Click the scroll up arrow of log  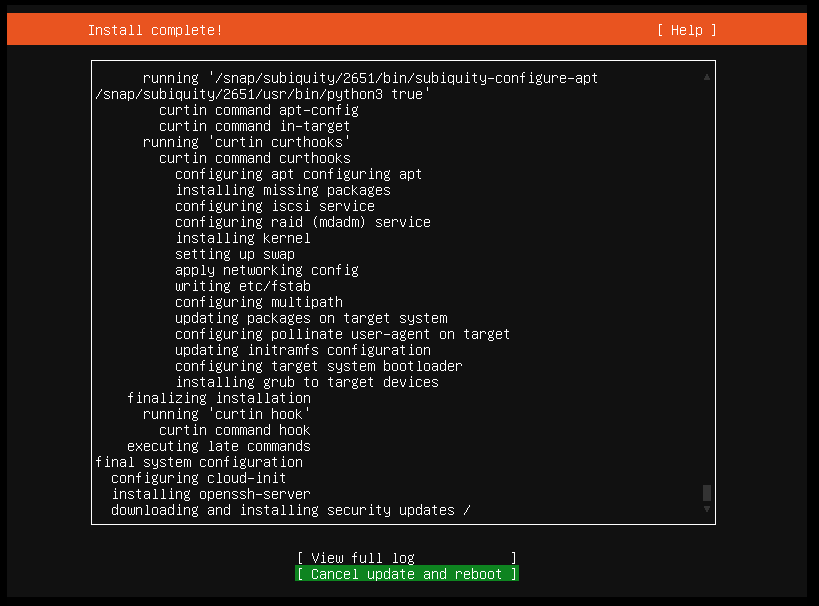tap(707, 77)
